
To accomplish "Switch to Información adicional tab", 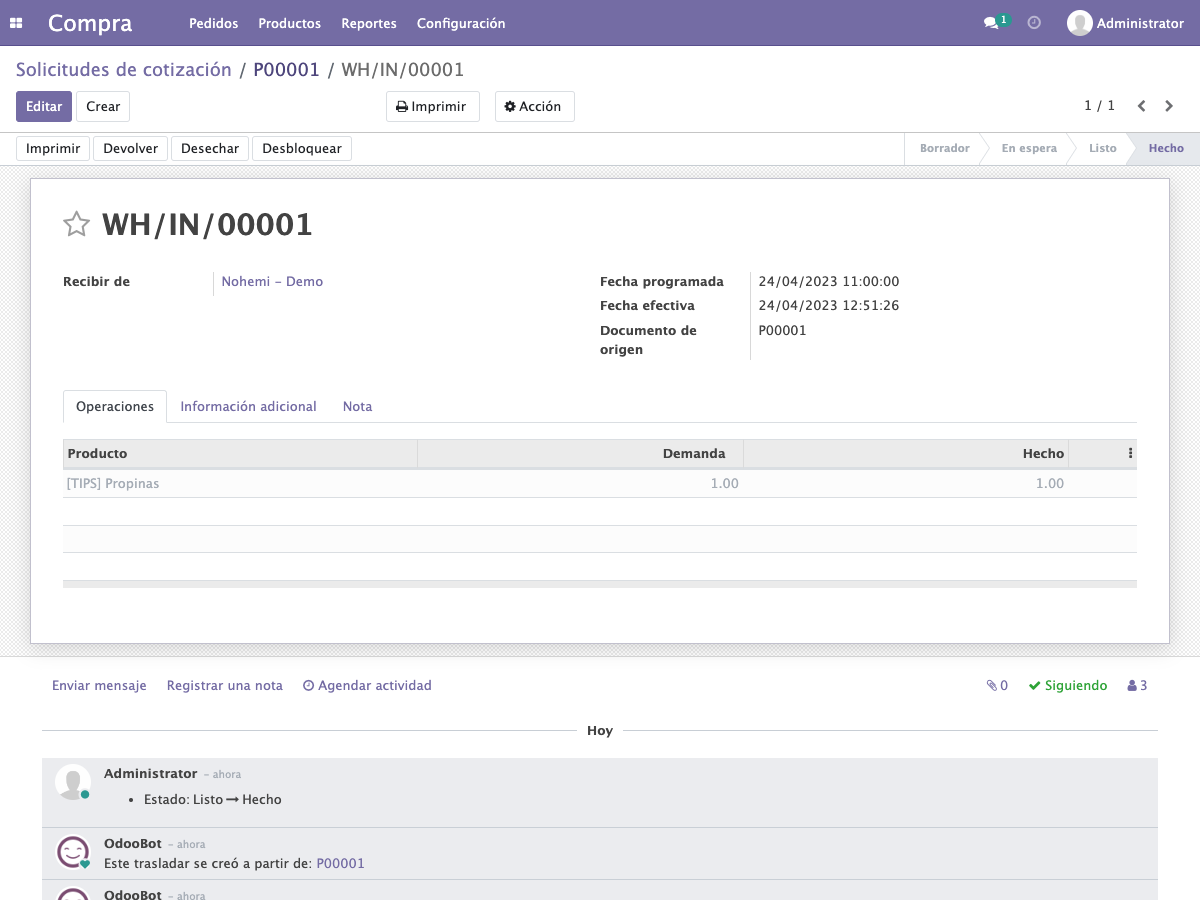I will 248,406.
